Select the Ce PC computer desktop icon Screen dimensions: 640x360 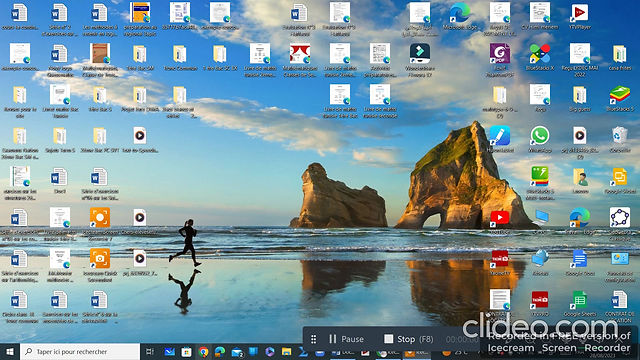point(540,222)
